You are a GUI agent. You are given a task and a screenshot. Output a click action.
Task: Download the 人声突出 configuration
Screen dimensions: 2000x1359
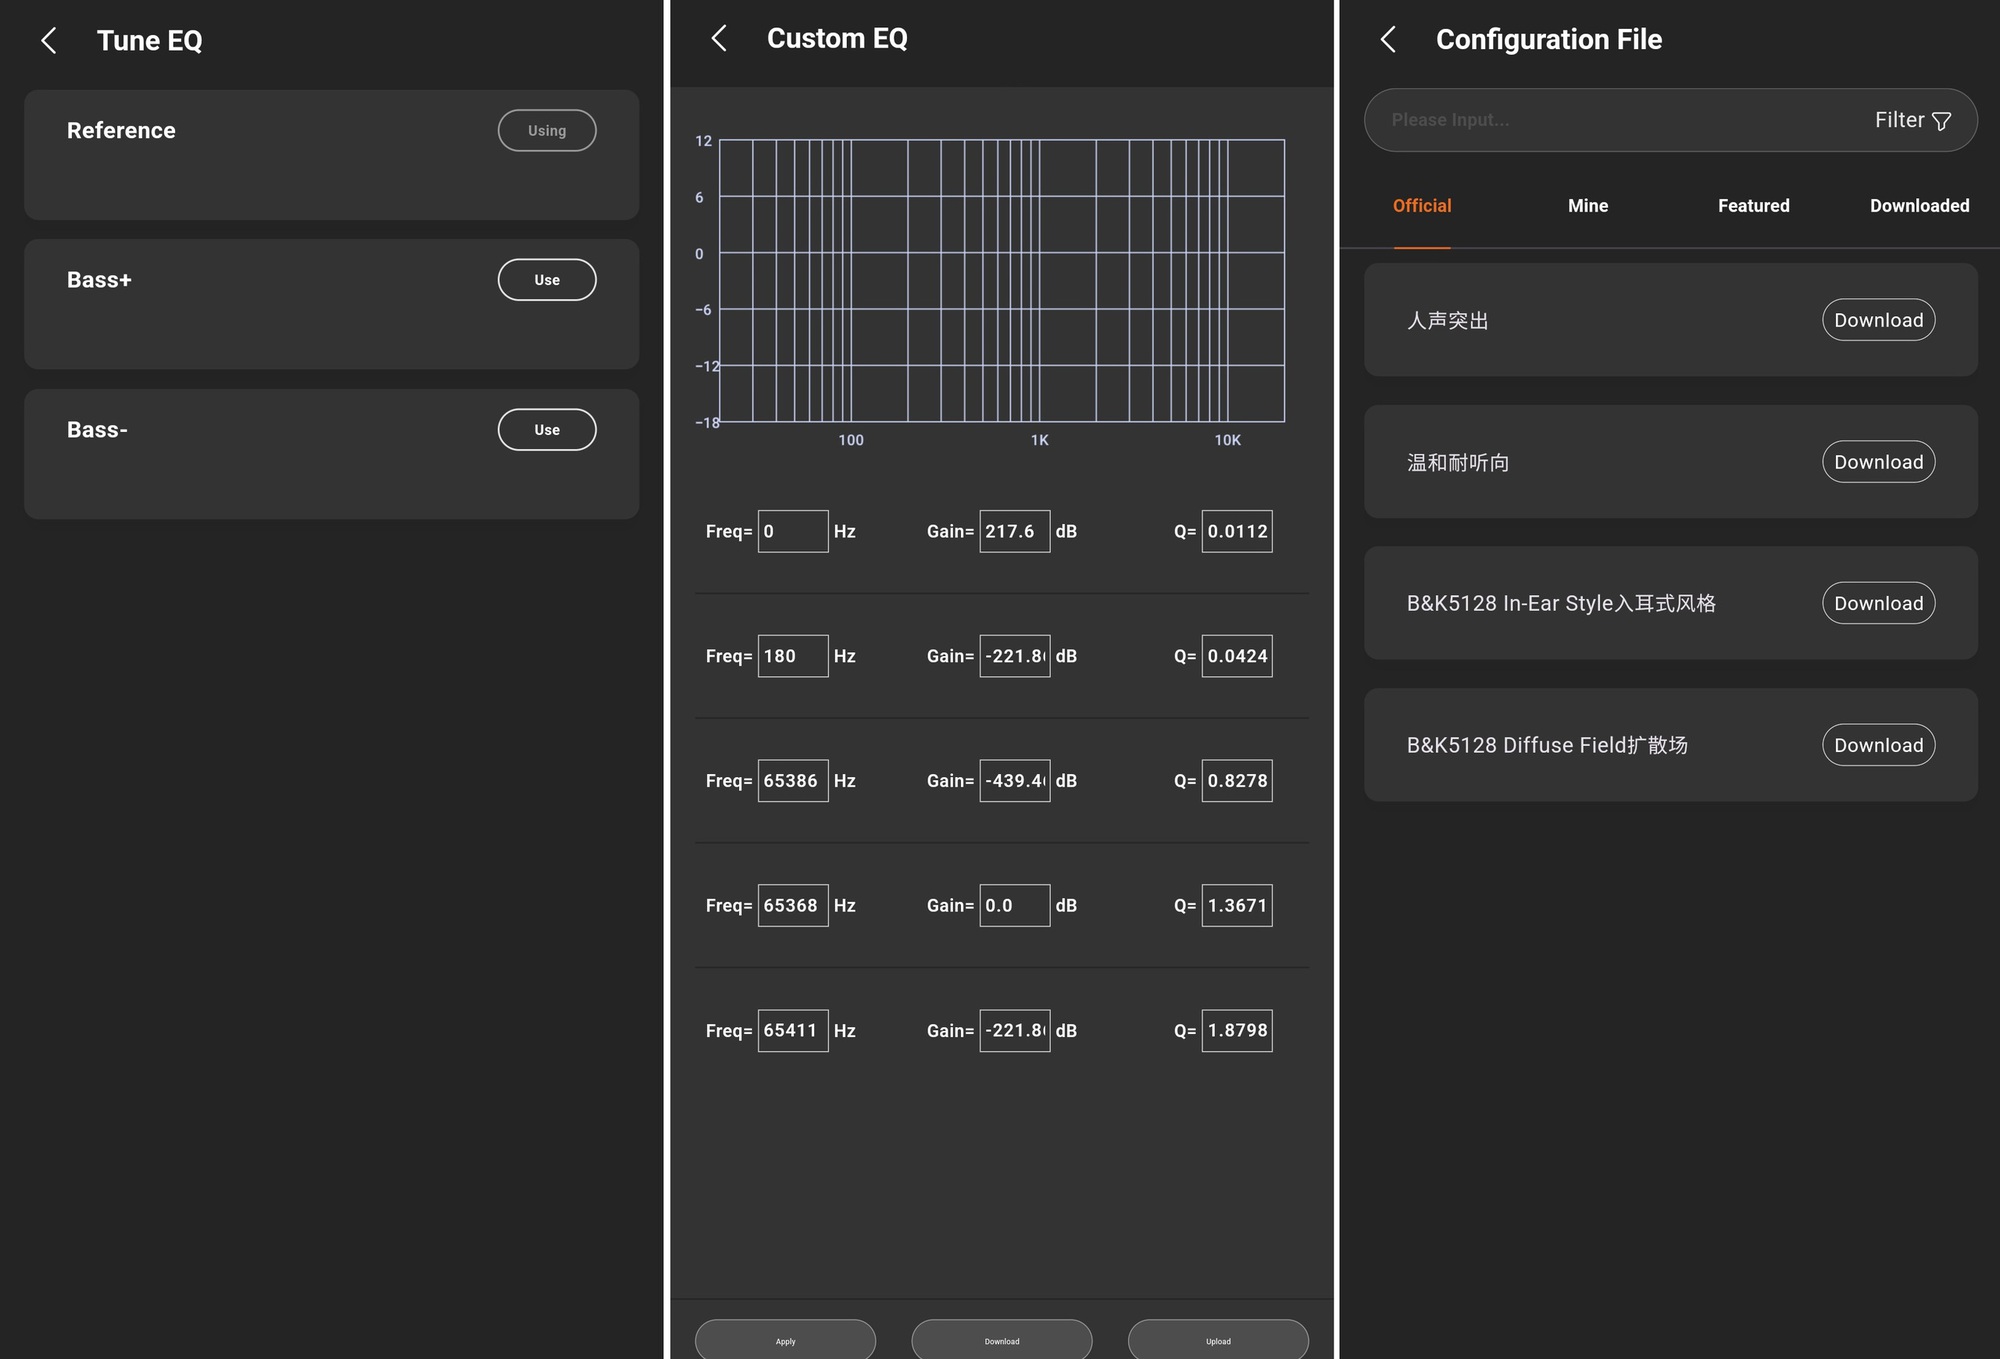pyautogui.click(x=1879, y=320)
